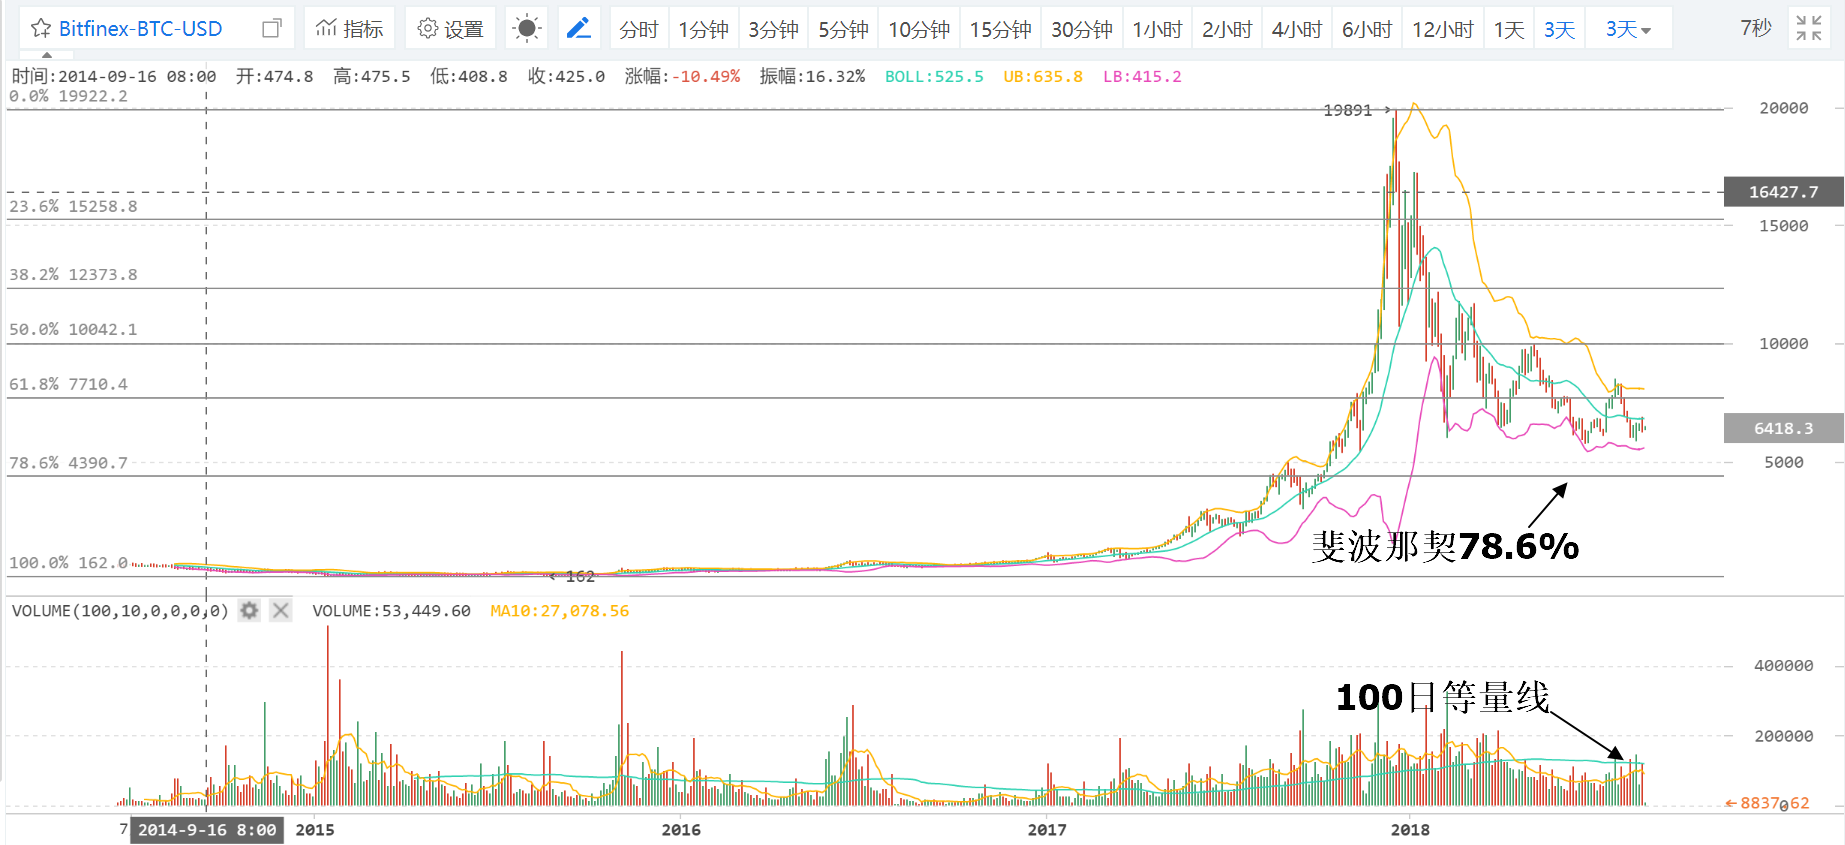Click the 400000 volume axis label
The width and height of the screenshot is (1845, 845).
tap(1783, 665)
